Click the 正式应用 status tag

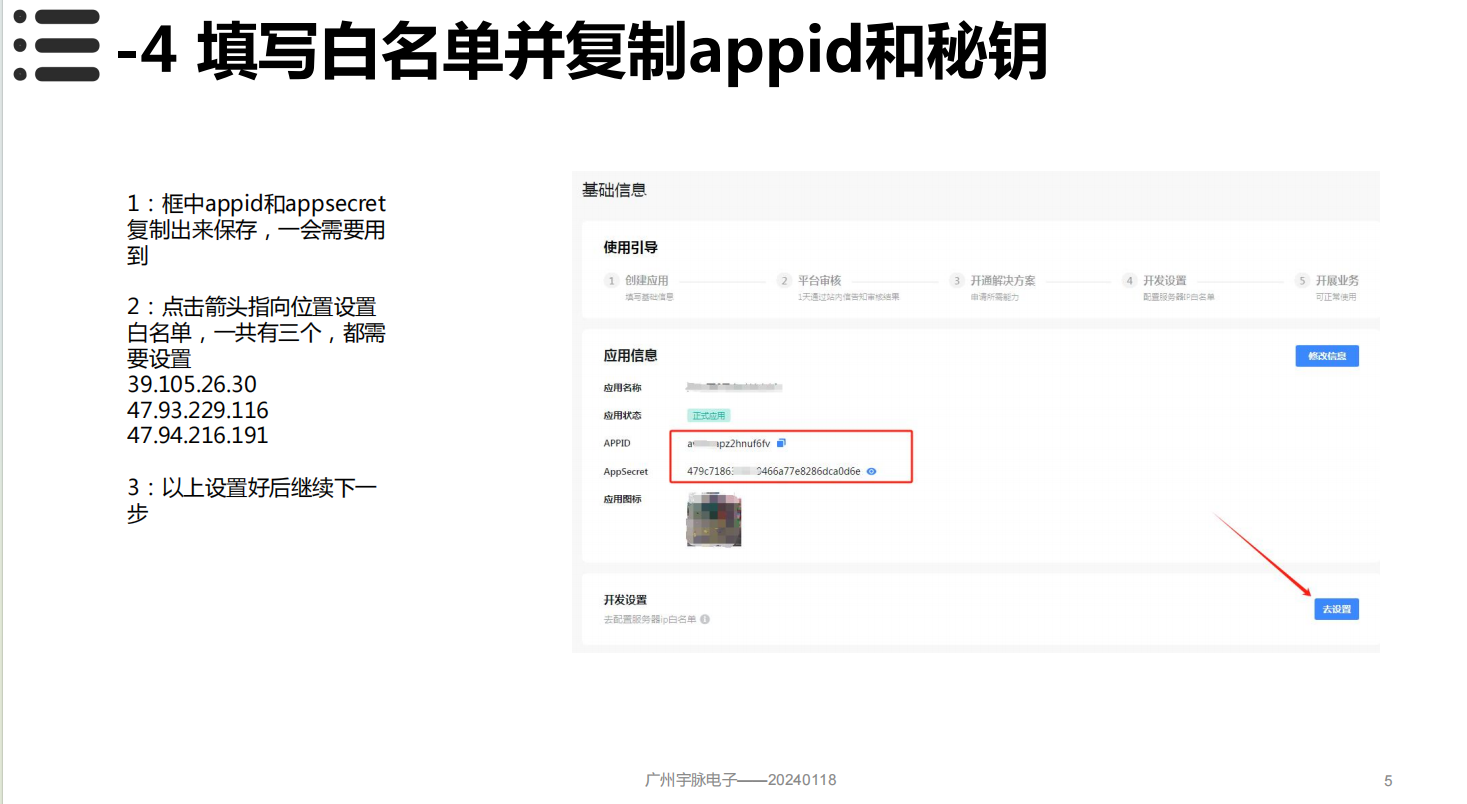pos(709,415)
